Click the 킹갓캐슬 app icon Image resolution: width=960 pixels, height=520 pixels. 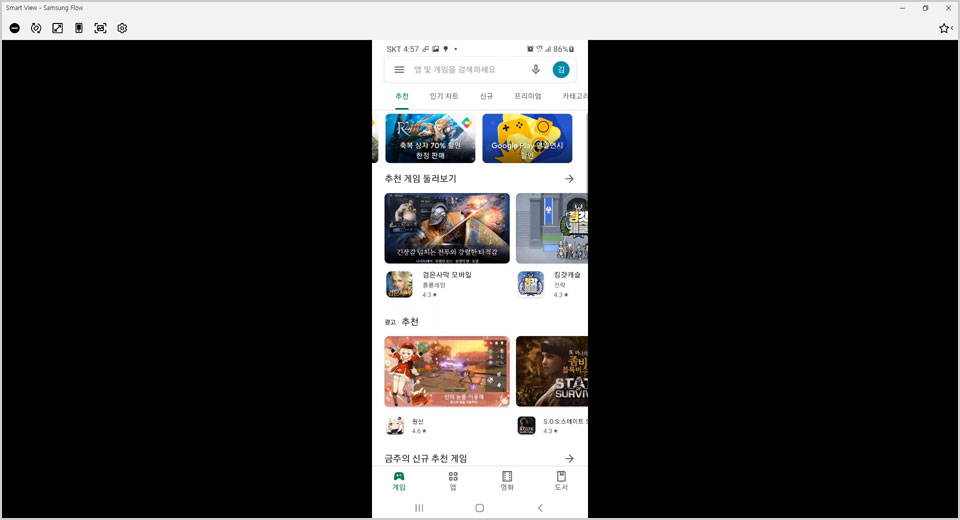[531, 285]
